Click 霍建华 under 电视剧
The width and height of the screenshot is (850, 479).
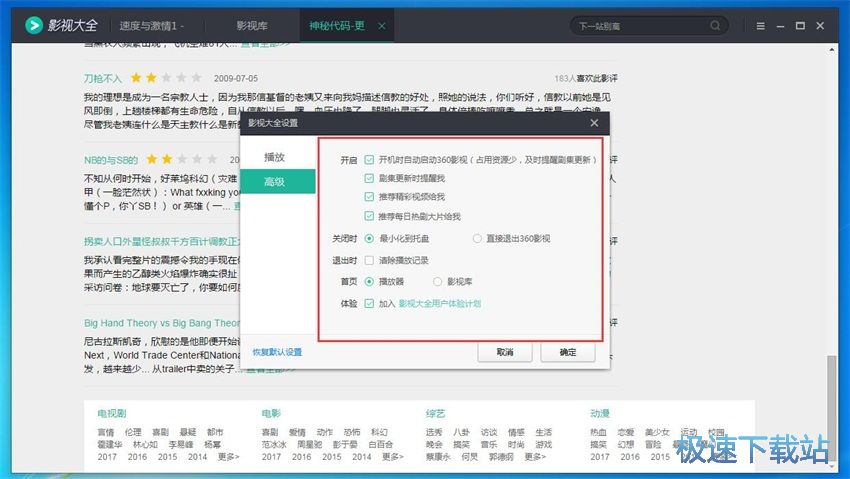(x=110, y=444)
